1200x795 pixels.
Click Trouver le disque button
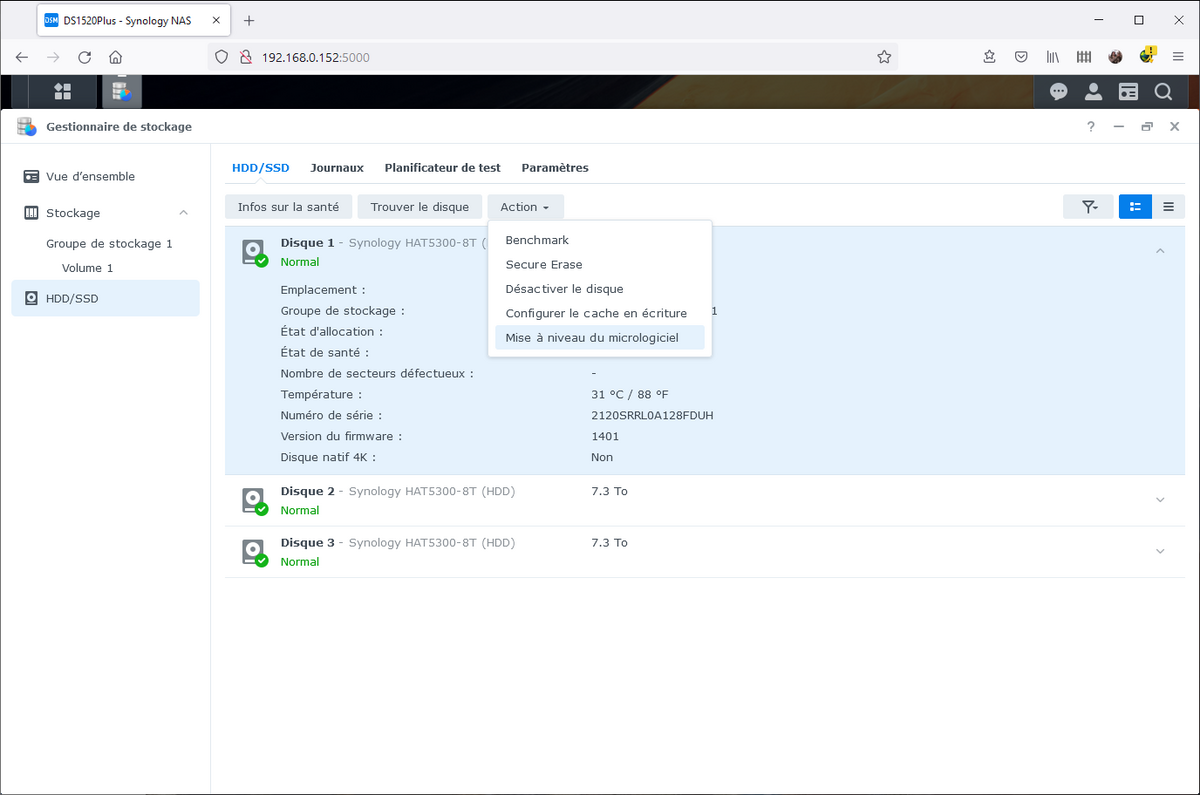(x=419, y=207)
